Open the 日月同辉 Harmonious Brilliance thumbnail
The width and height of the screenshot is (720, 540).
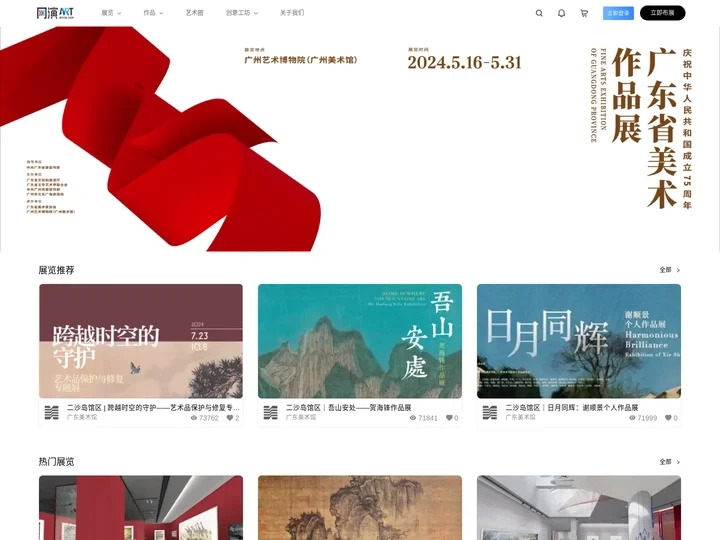[579, 341]
